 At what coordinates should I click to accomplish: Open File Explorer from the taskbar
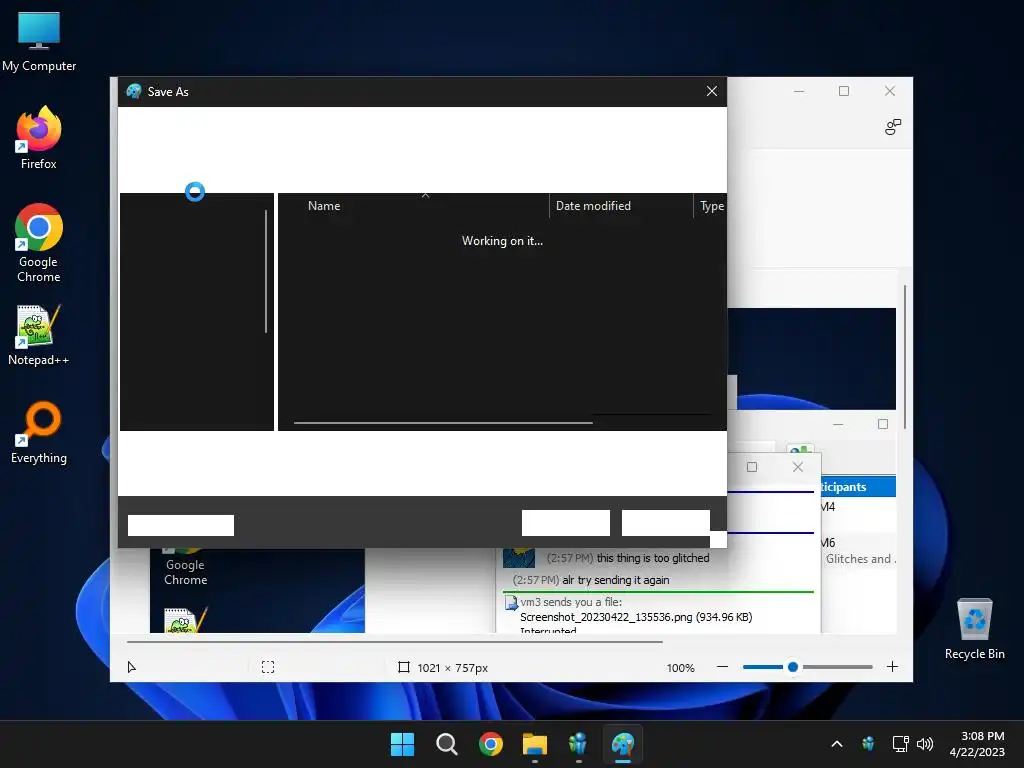point(534,744)
